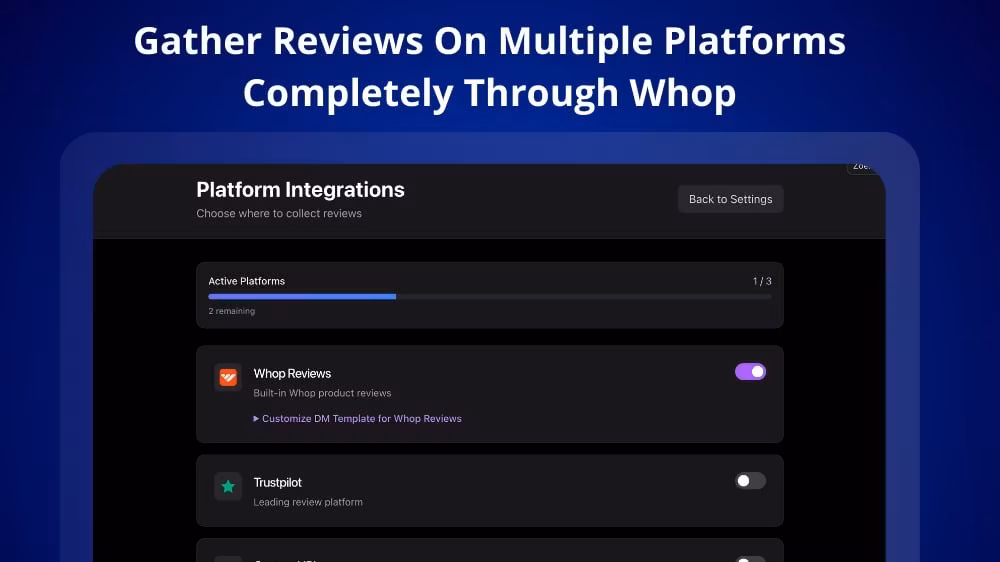Turn on the third platform toggle at bottom
This screenshot has width=1000, height=562.
pos(750,559)
